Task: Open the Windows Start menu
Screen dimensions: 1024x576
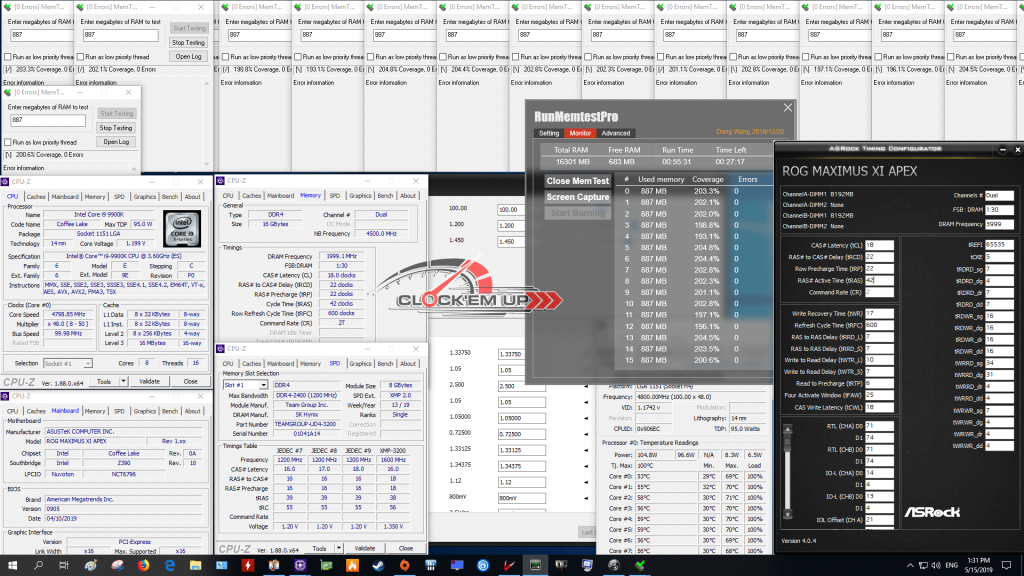Action: point(12,565)
